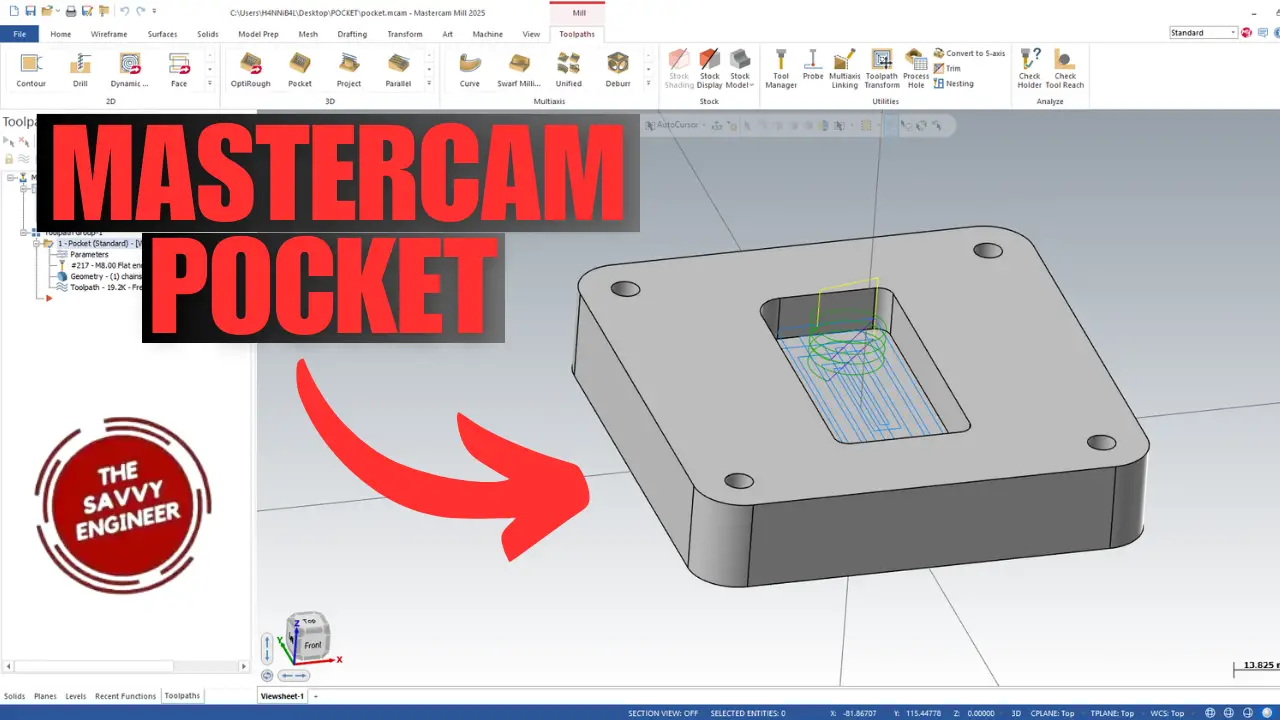
Task: Click WCS: Top in the status bar
Action: (1168, 713)
